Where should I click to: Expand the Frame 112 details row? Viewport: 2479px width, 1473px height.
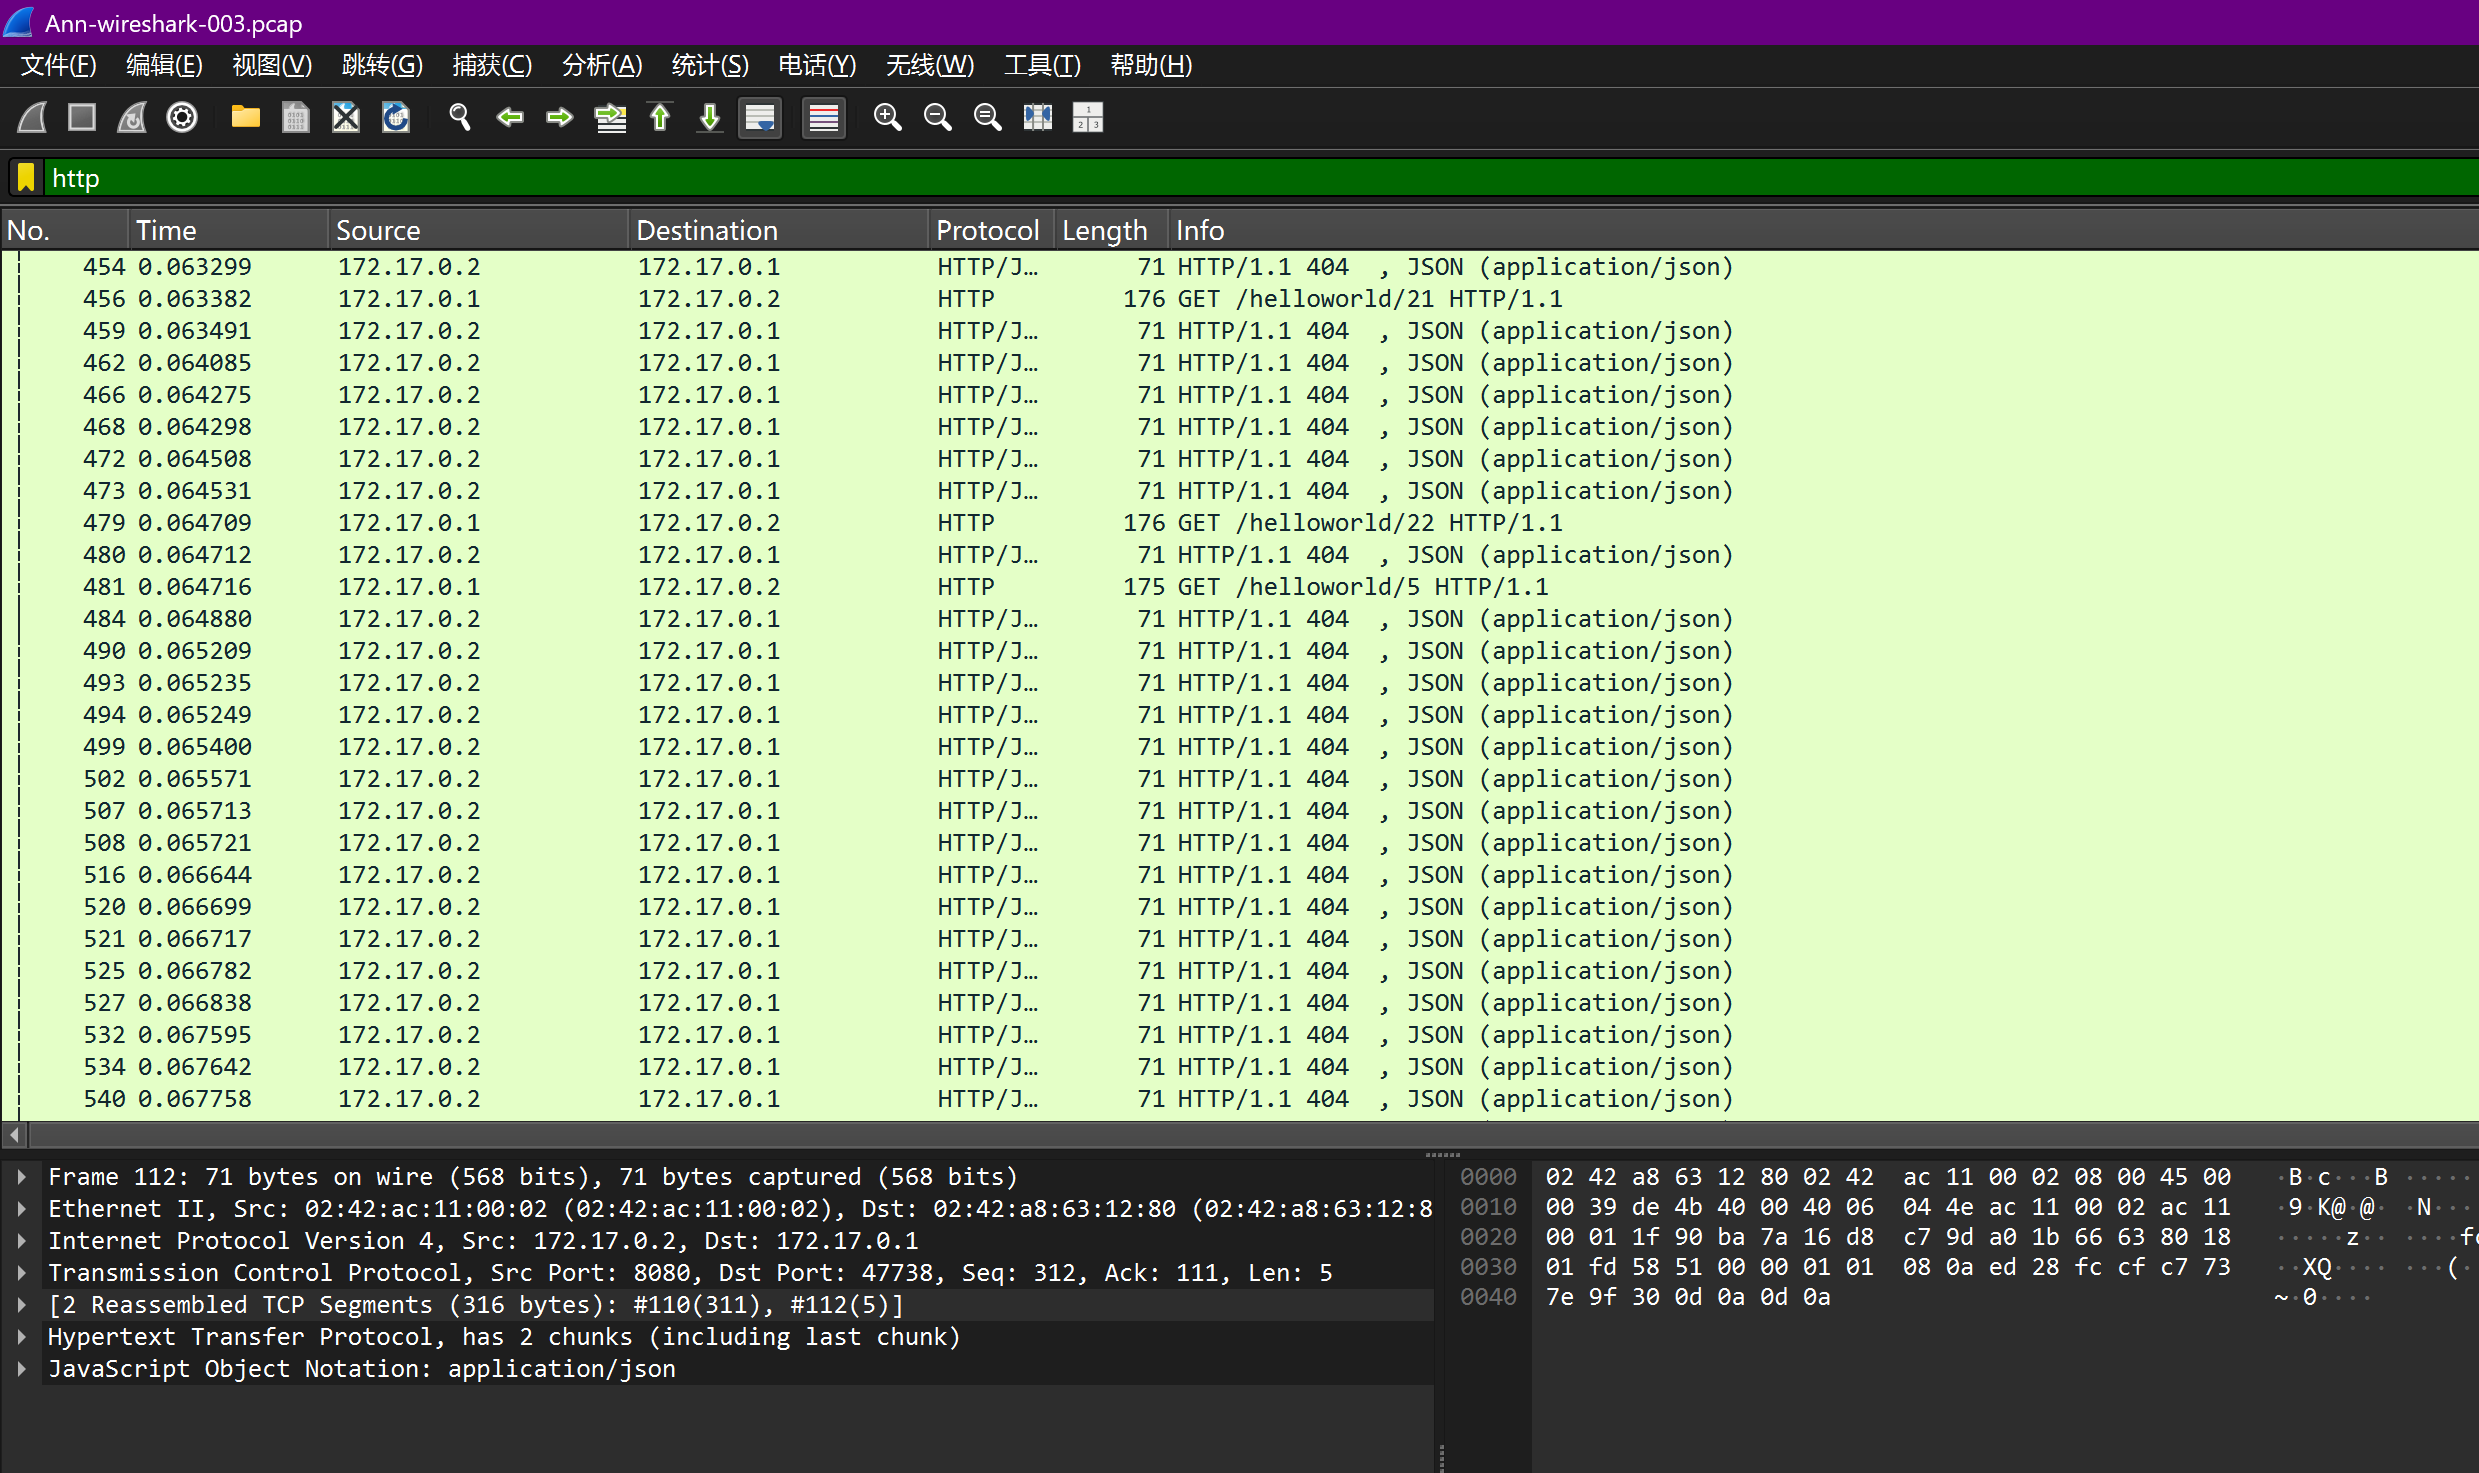click(x=21, y=1177)
